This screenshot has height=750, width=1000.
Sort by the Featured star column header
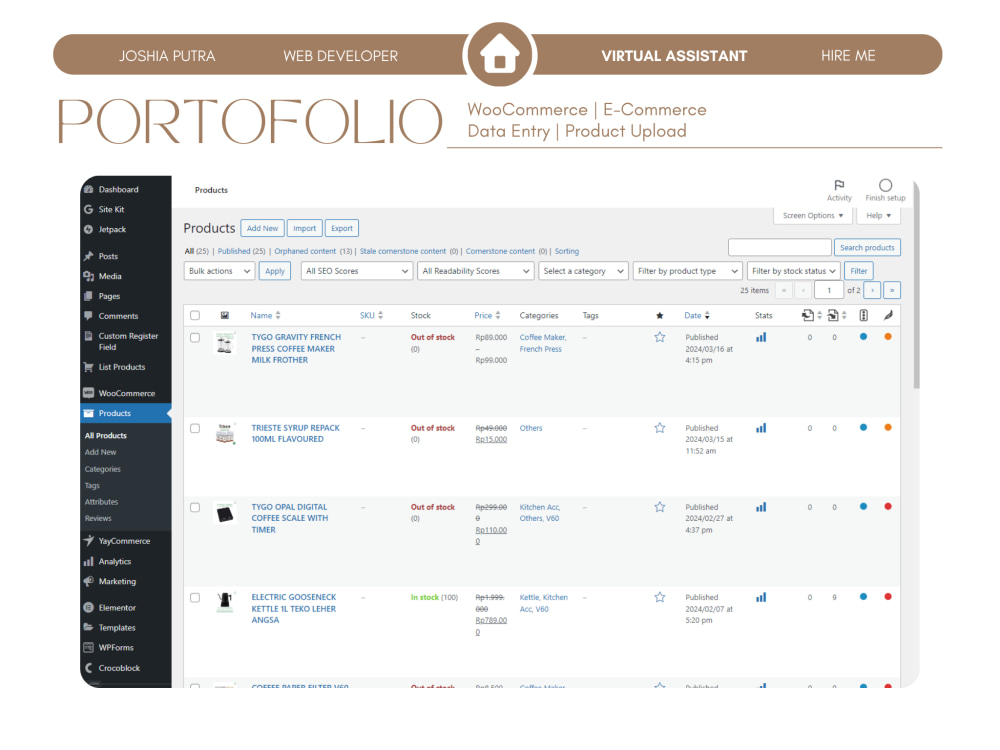tap(659, 315)
